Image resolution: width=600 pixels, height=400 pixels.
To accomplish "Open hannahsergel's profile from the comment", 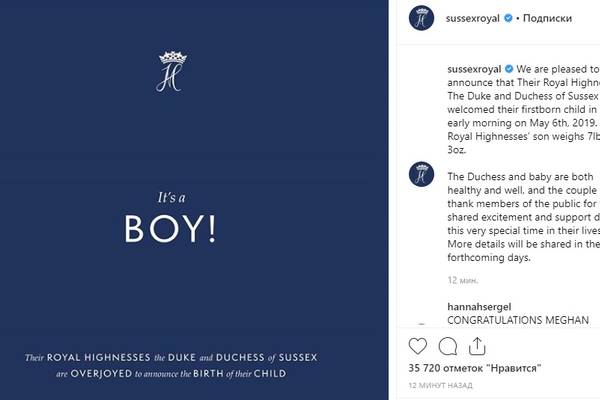I will click(x=486, y=307).
